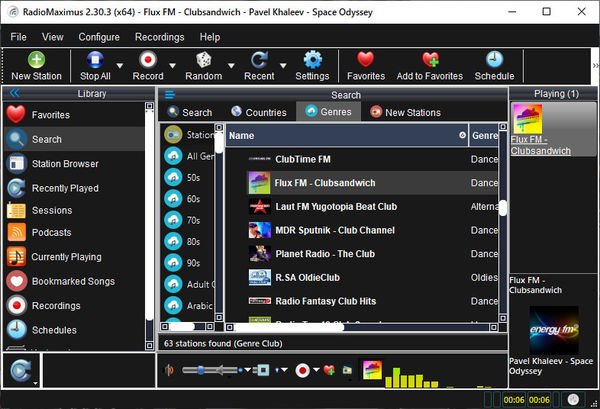Open Recently Played in Library
The image size is (600, 409).
pos(74,188)
